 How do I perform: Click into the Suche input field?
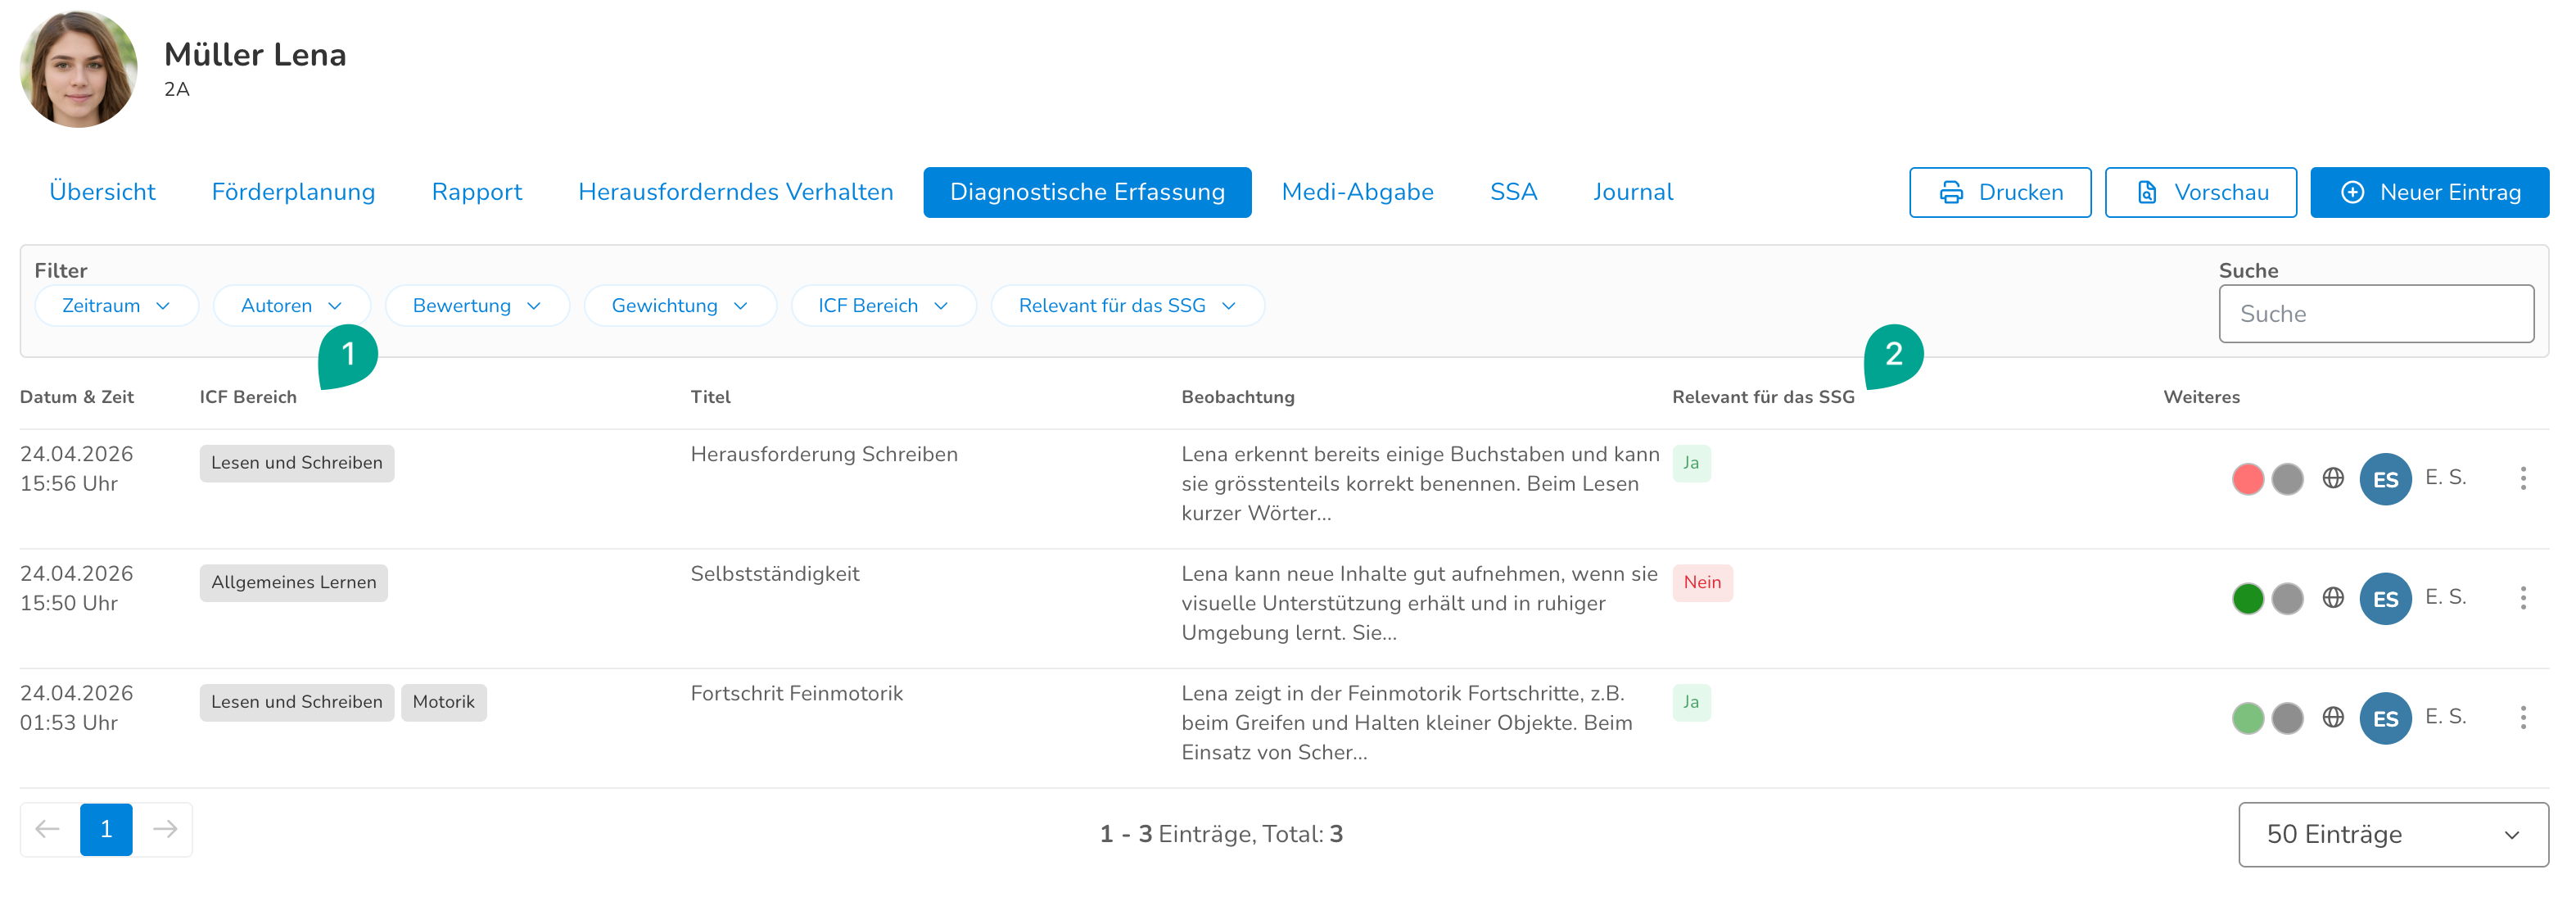(2376, 314)
